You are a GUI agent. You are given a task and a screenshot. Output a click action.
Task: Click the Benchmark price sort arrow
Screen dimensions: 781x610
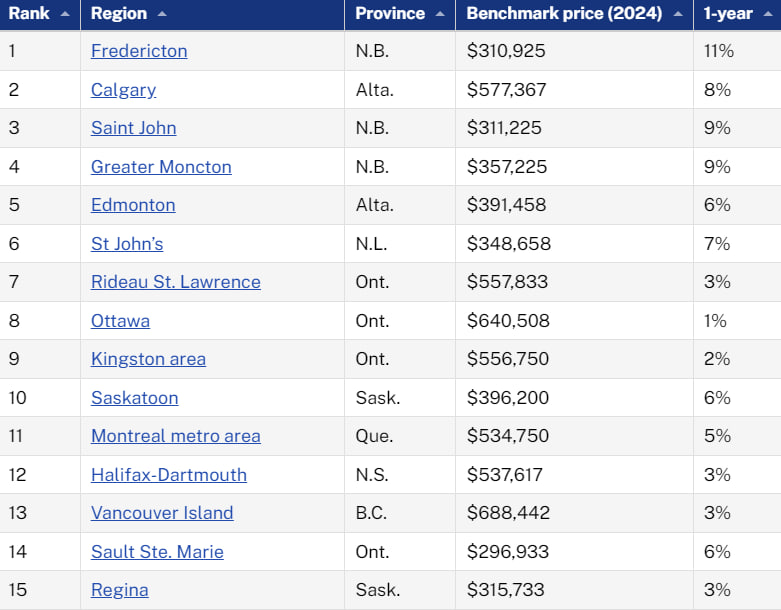pyautogui.click(x=678, y=14)
